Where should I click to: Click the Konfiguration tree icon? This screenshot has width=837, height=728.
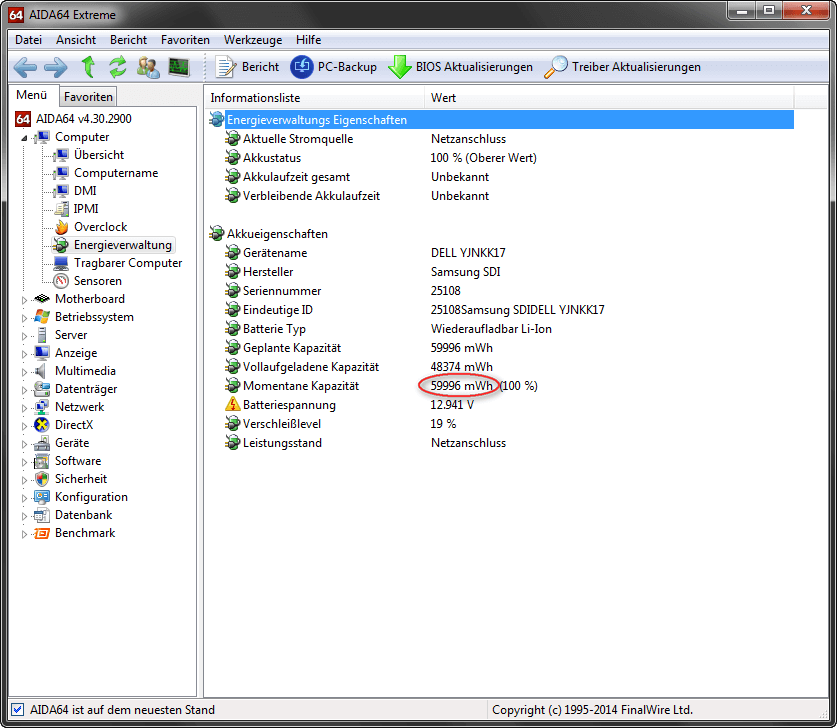[42, 497]
